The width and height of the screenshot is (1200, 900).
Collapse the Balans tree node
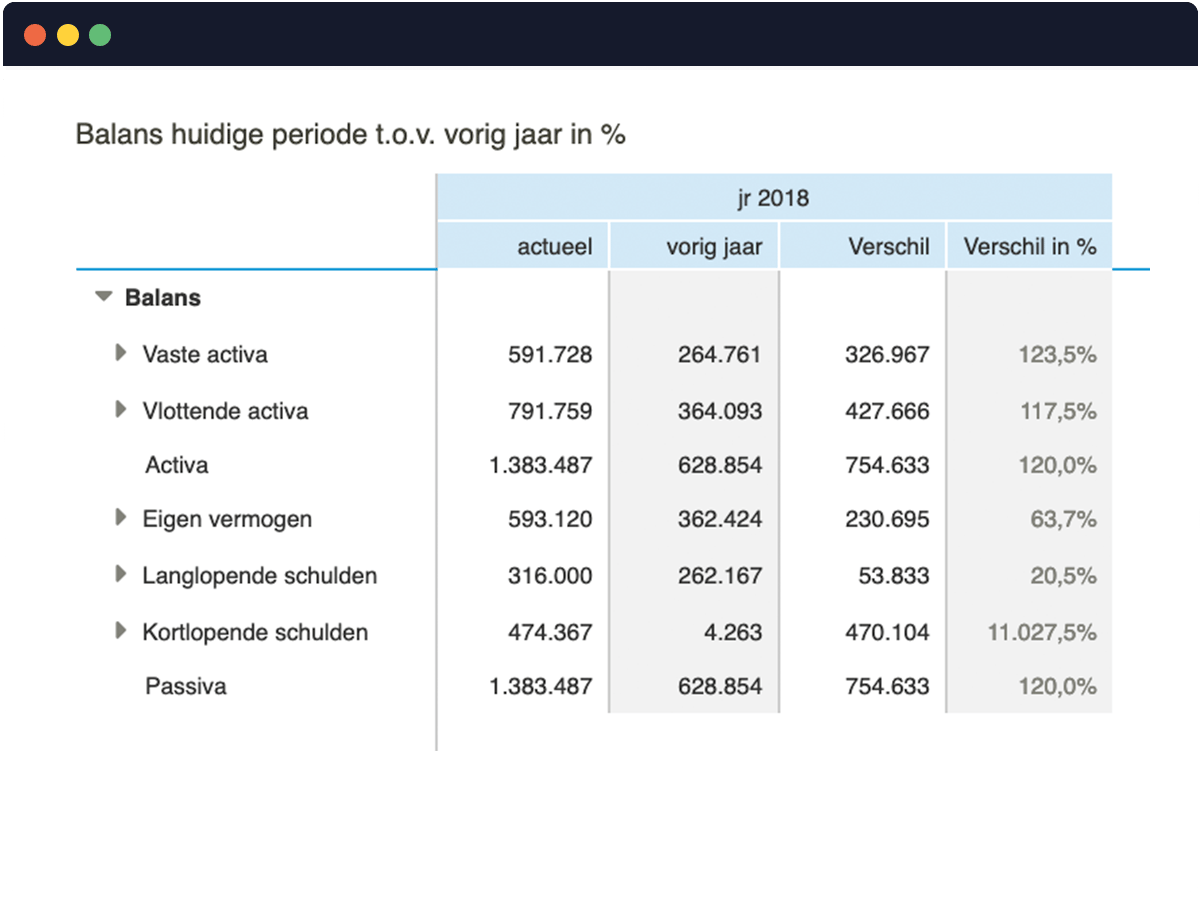[x=101, y=297]
